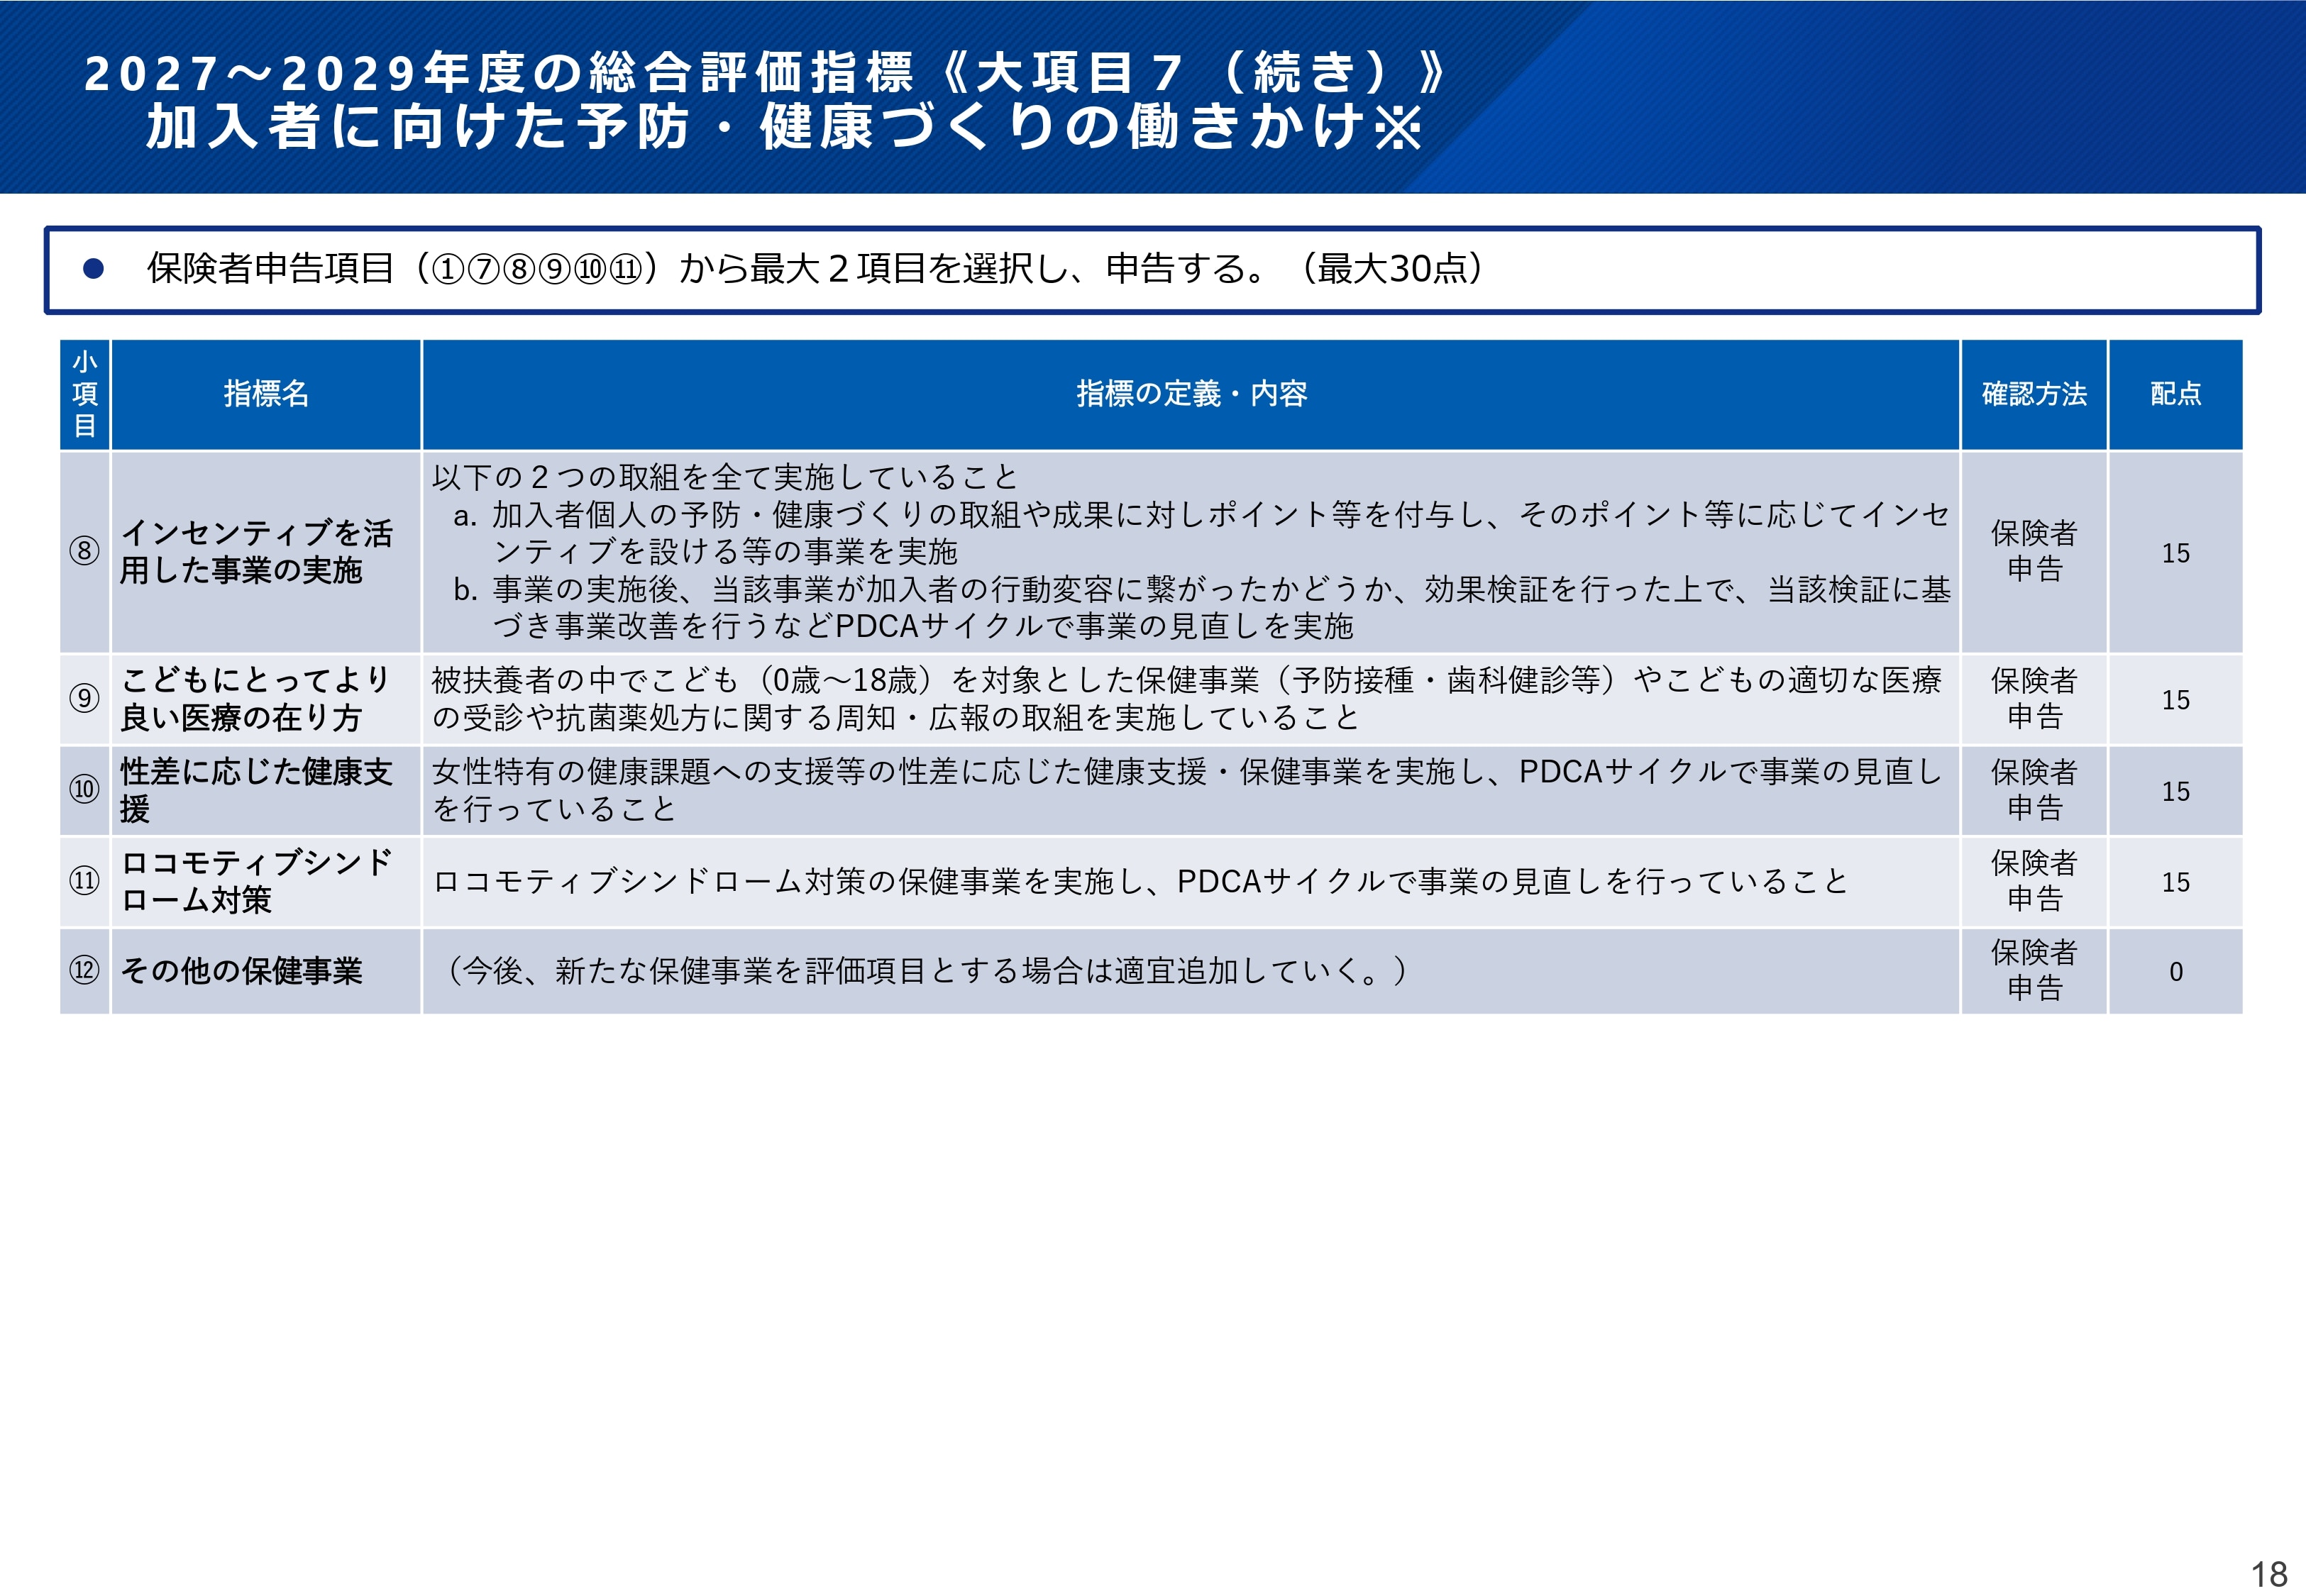Click indicator name 性差に応じた健康支援
Viewport: 2306px width, 1596px height.
coord(256,789)
